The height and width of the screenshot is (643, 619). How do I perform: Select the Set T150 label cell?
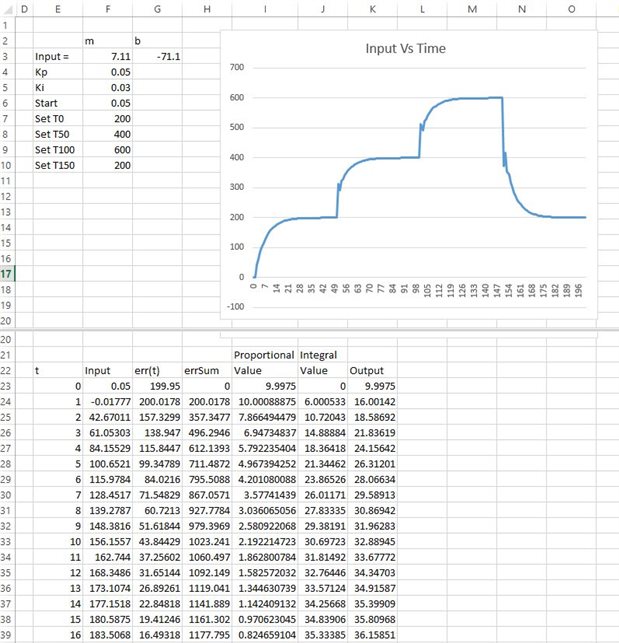(58, 165)
